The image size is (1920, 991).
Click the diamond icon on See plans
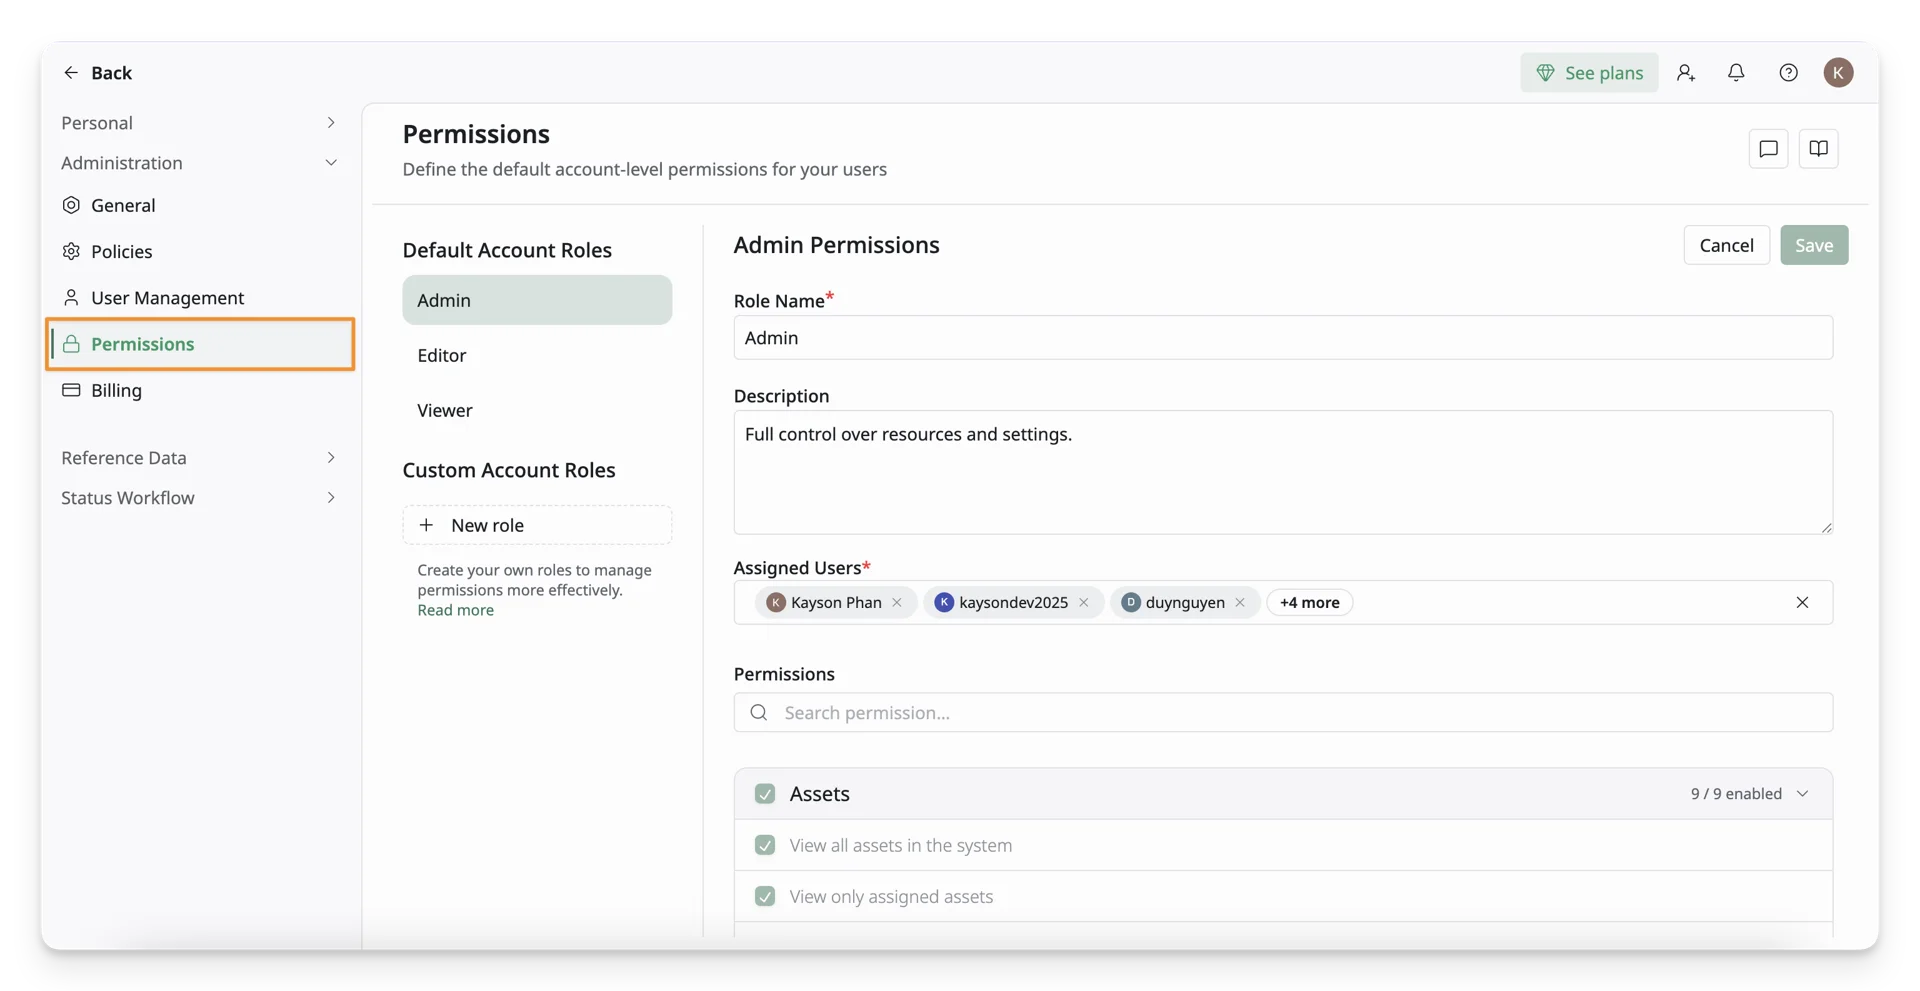tap(1545, 72)
